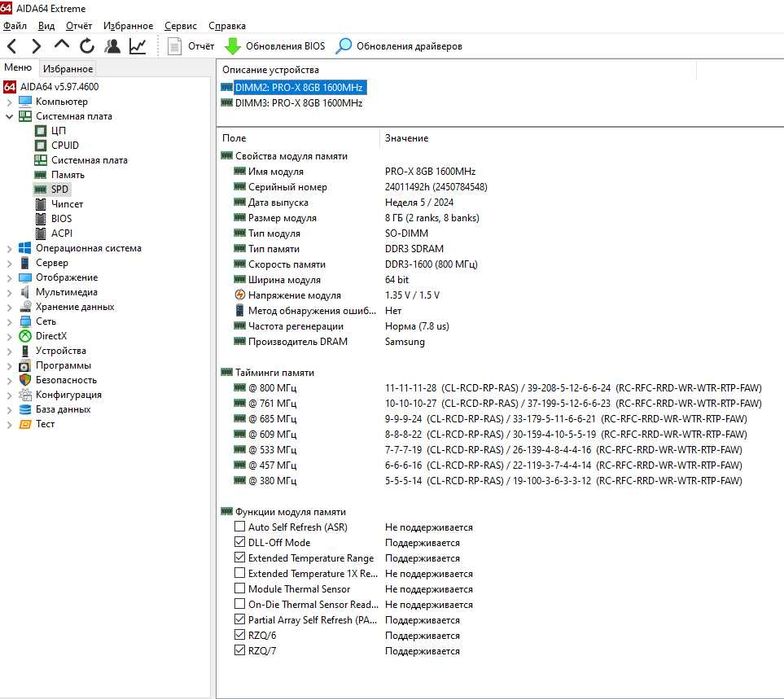Toggle Auto Self Refresh (ASR) checkbox

[x=240, y=526]
